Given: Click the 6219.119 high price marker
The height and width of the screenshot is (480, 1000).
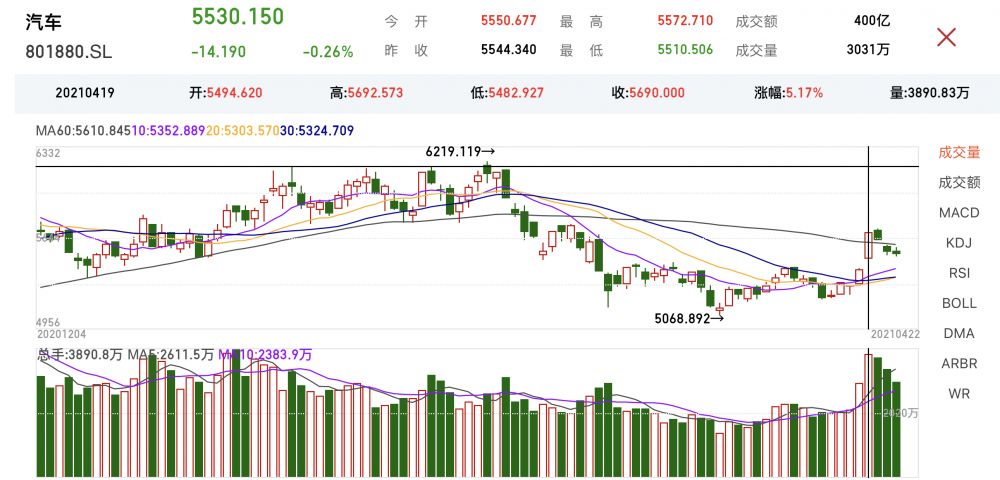Looking at the screenshot, I should click(459, 152).
